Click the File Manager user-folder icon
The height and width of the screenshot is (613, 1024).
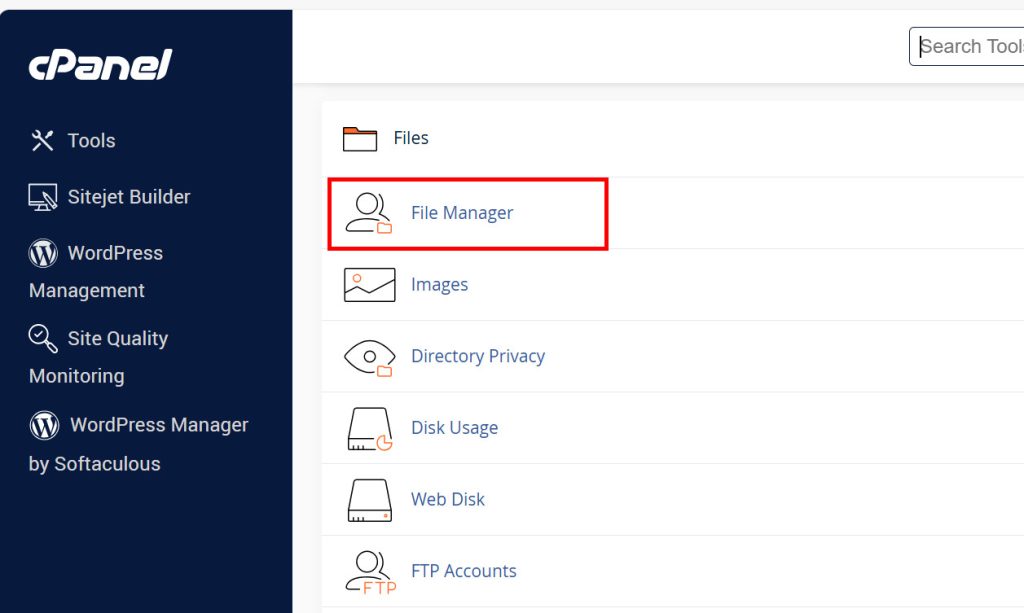click(x=369, y=213)
